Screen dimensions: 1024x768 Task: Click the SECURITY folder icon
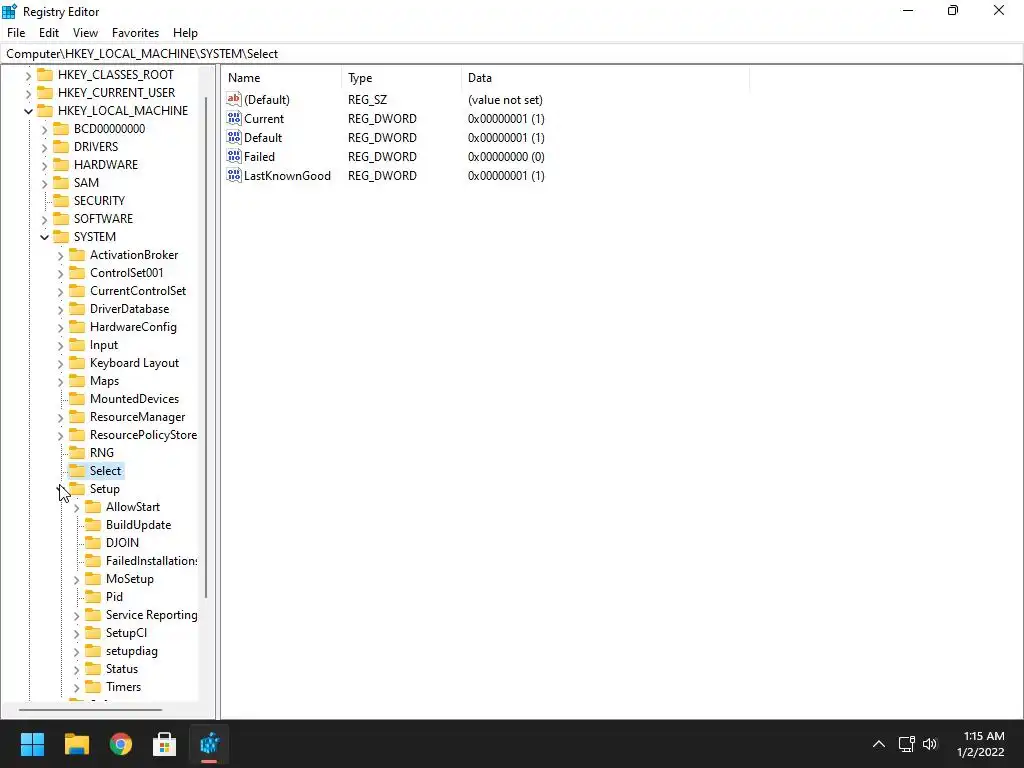61,200
